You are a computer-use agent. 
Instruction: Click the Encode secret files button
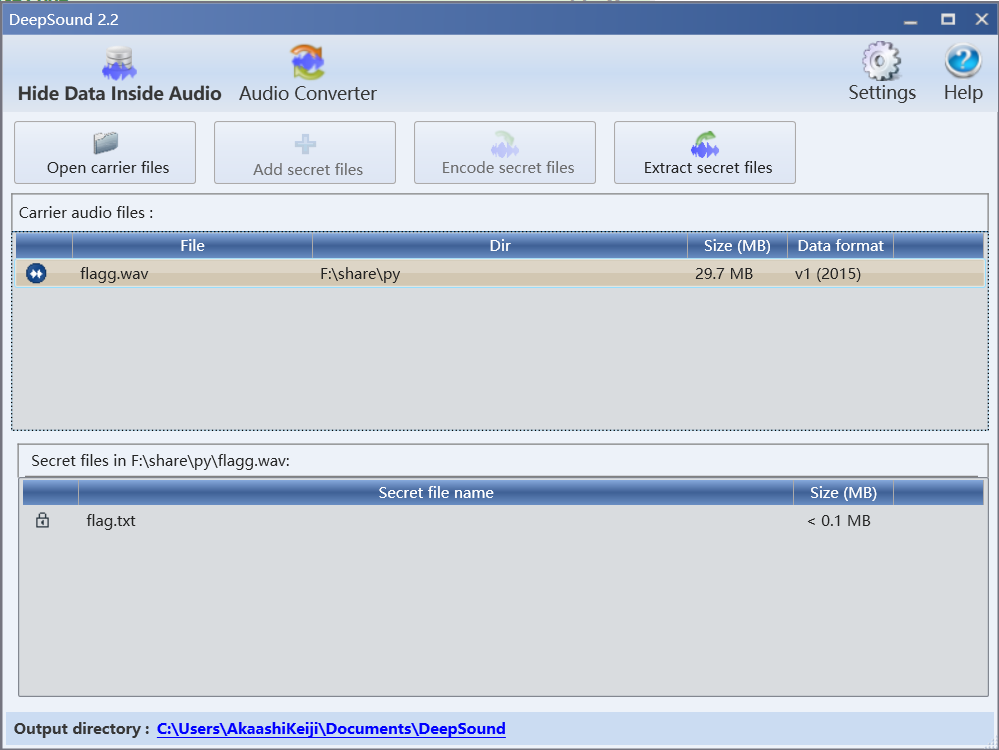click(505, 153)
